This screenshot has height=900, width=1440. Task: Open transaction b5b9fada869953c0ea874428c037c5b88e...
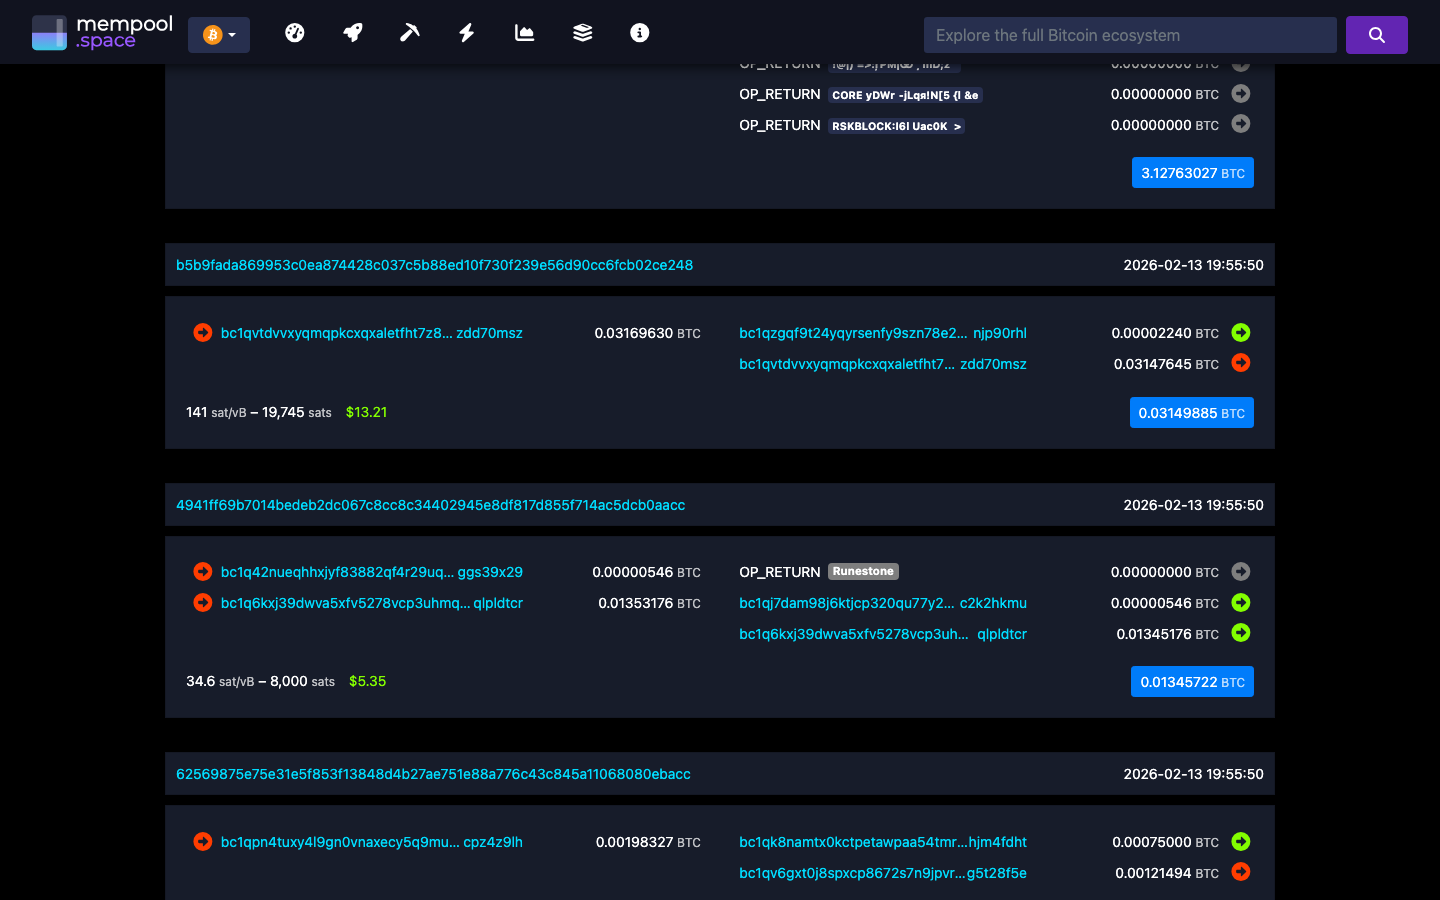click(437, 265)
